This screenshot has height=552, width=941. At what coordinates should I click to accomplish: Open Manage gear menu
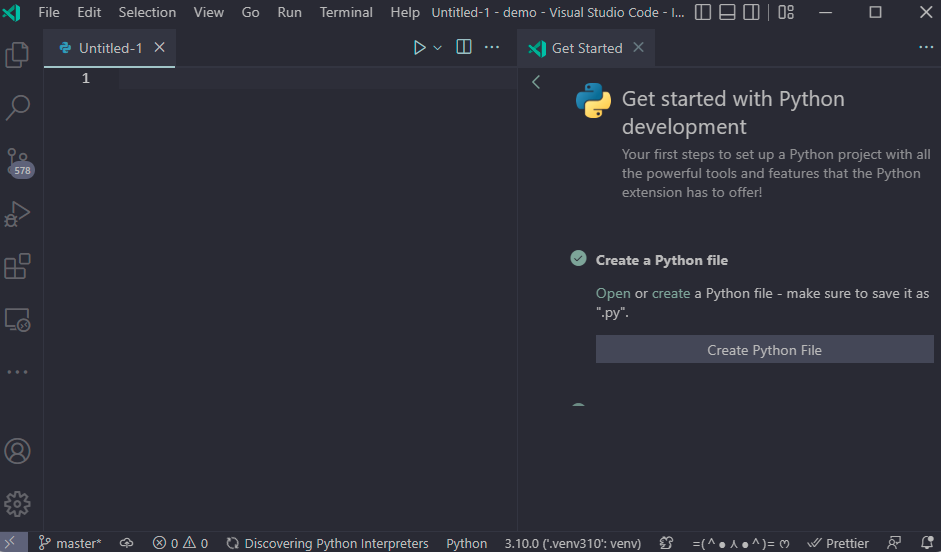tap(17, 504)
